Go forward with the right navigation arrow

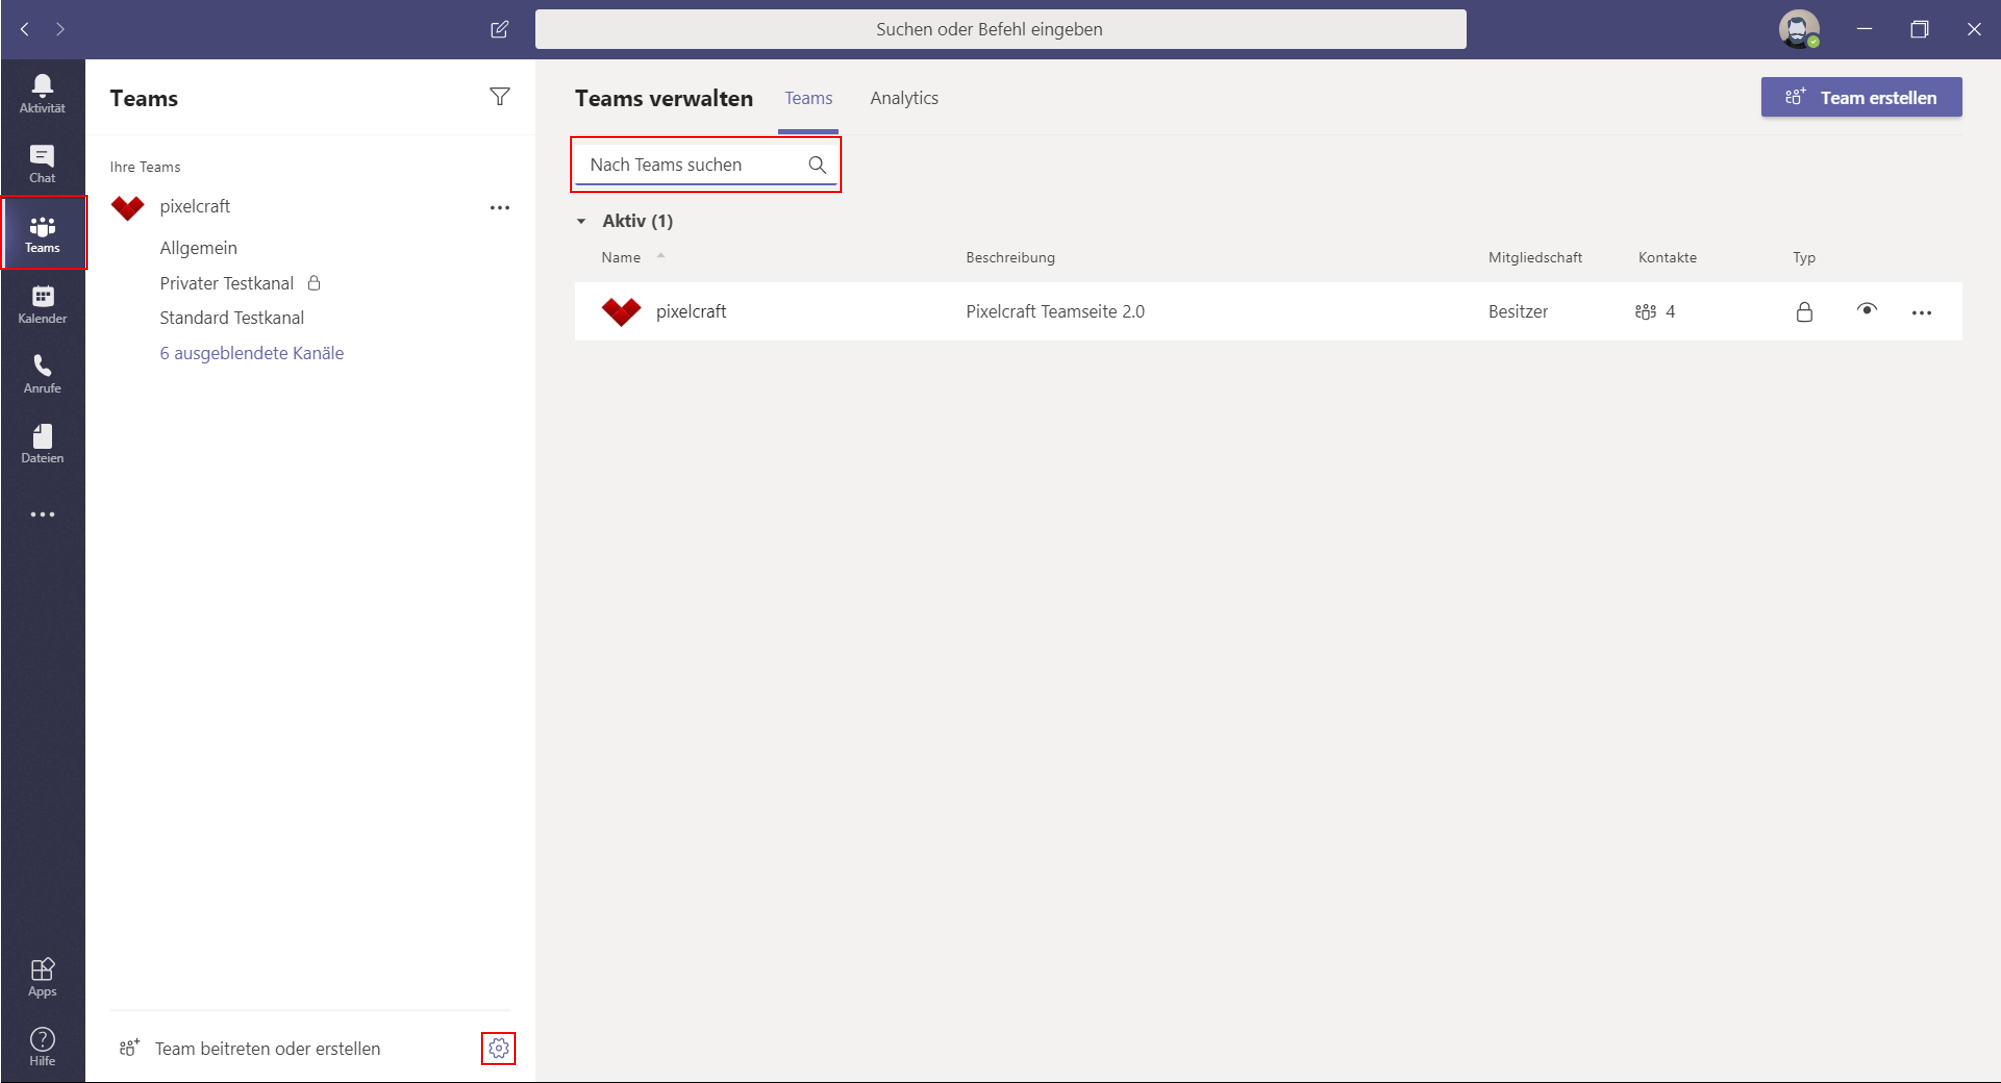[x=60, y=29]
